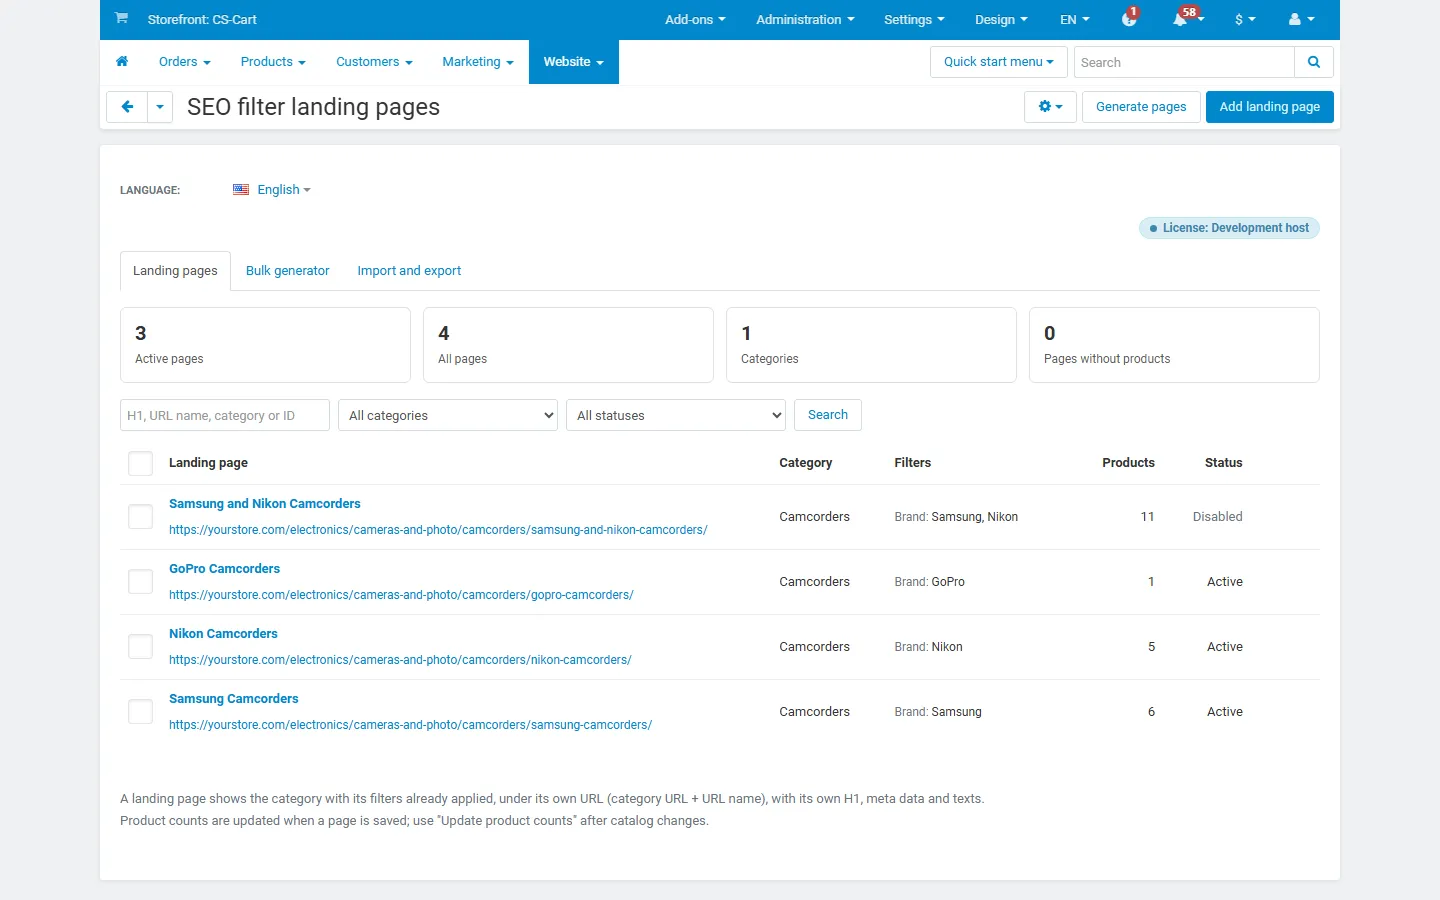Image resolution: width=1440 pixels, height=900 pixels.
Task: Open the pie chart icon with badge 1
Action: (1129, 19)
